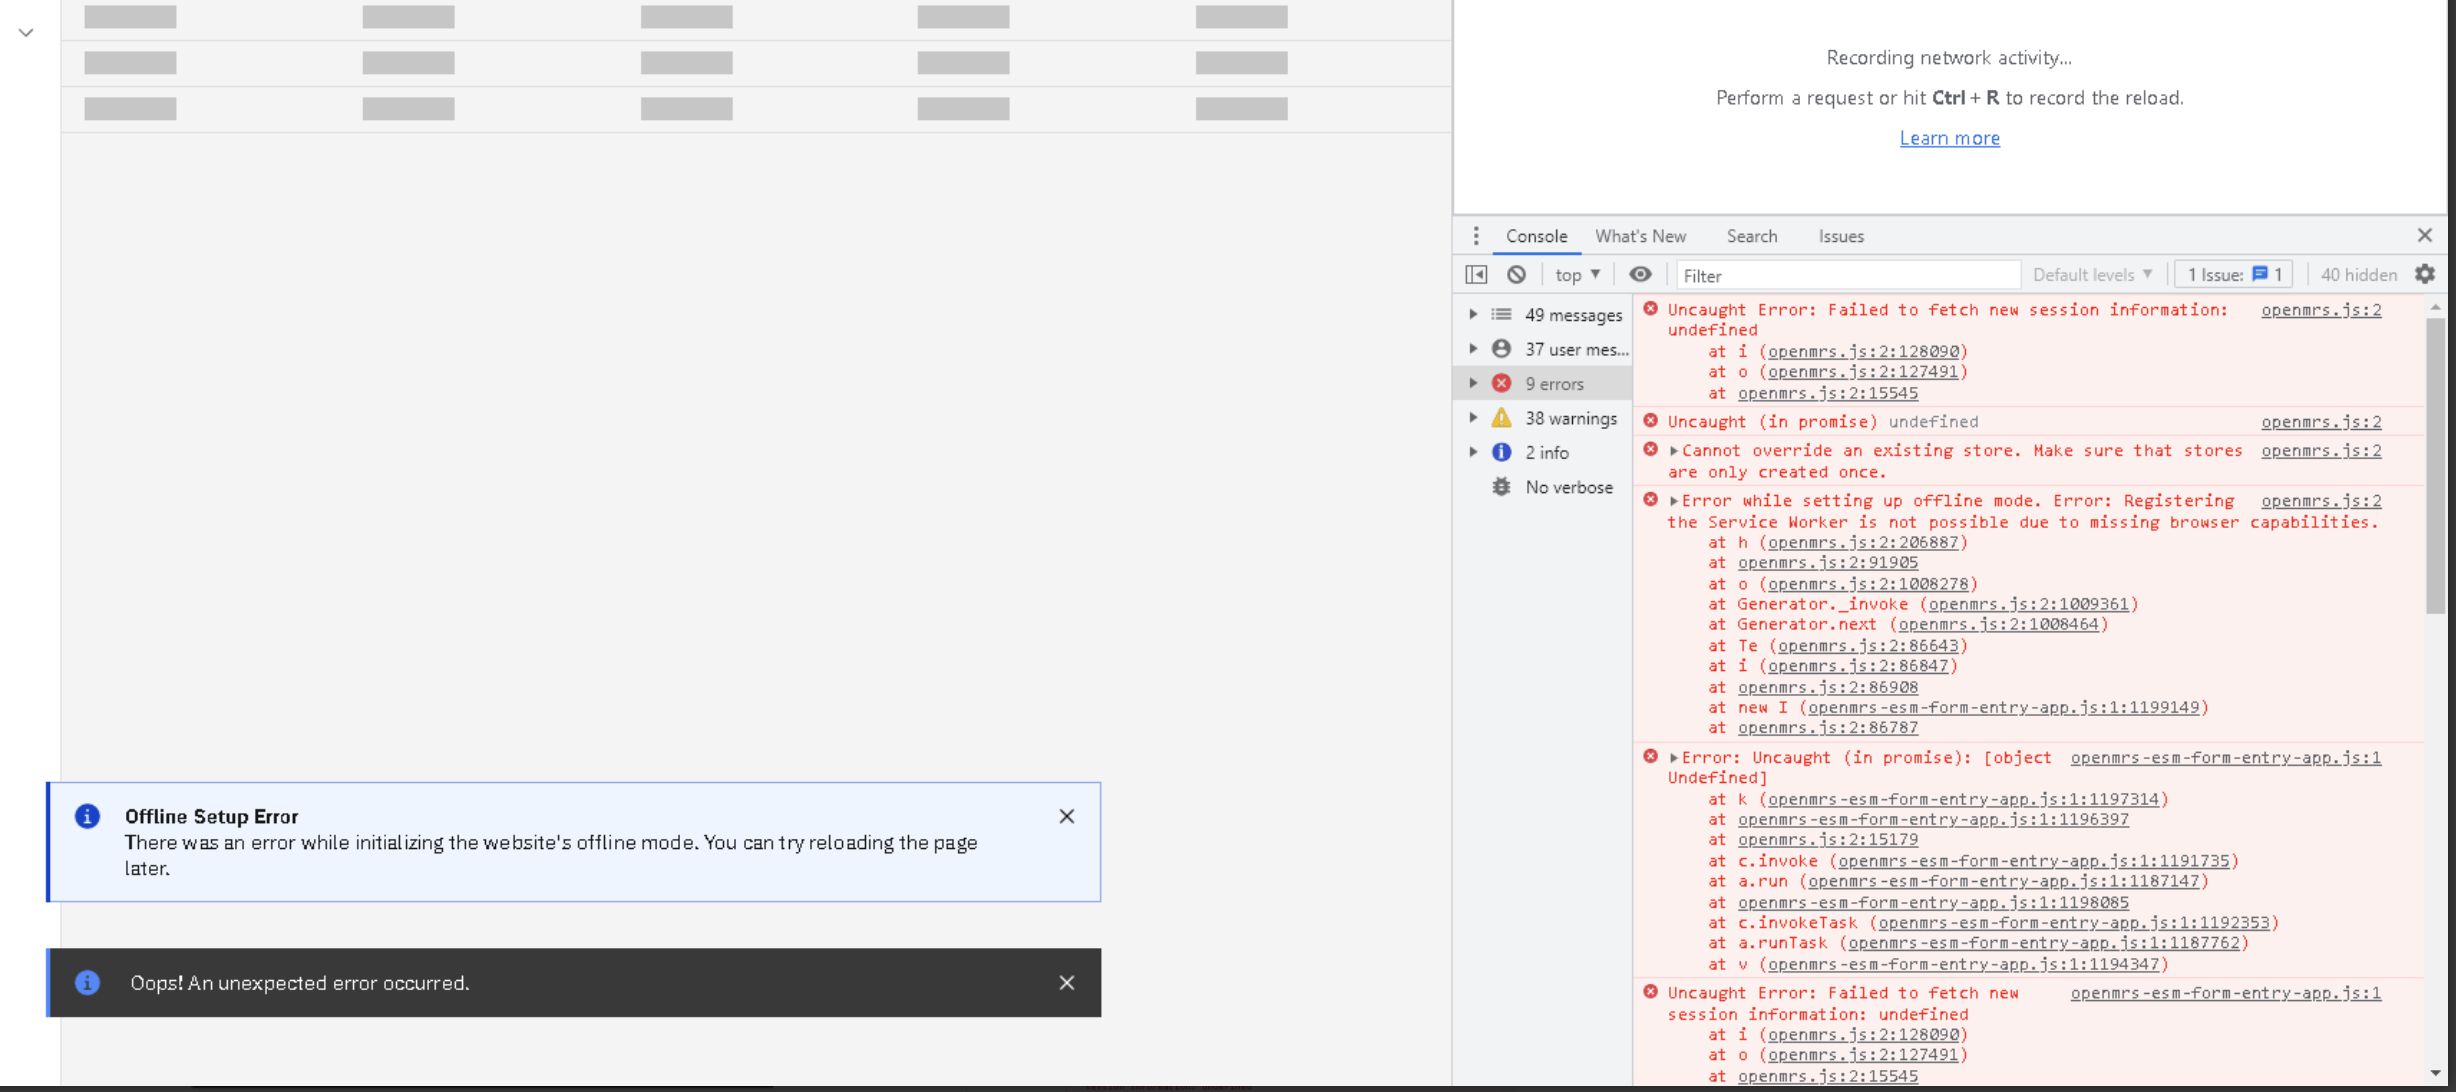
Task: Open console settings gear icon
Action: [x=2425, y=274]
